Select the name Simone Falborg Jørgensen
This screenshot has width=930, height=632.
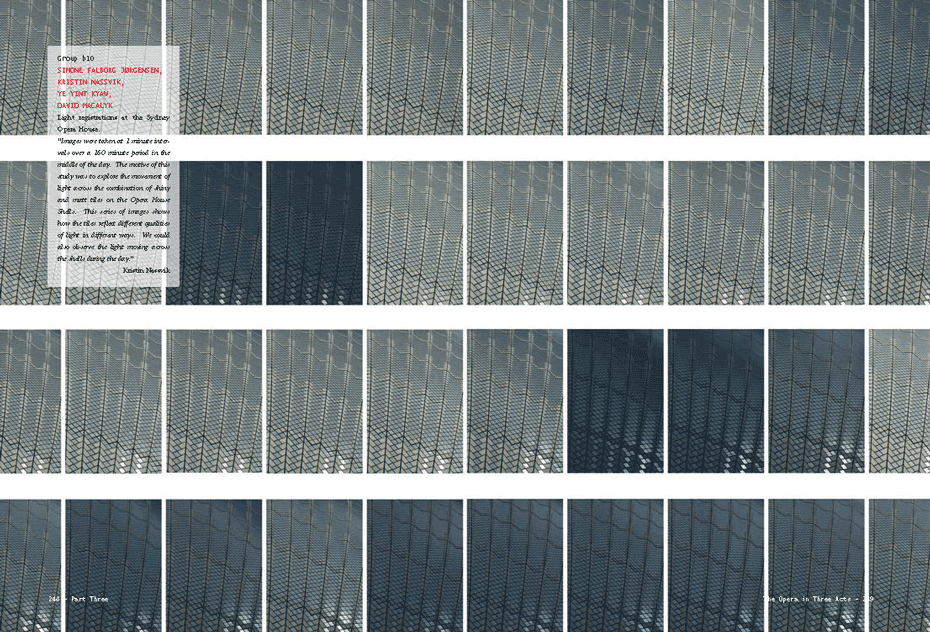pos(109,71)
